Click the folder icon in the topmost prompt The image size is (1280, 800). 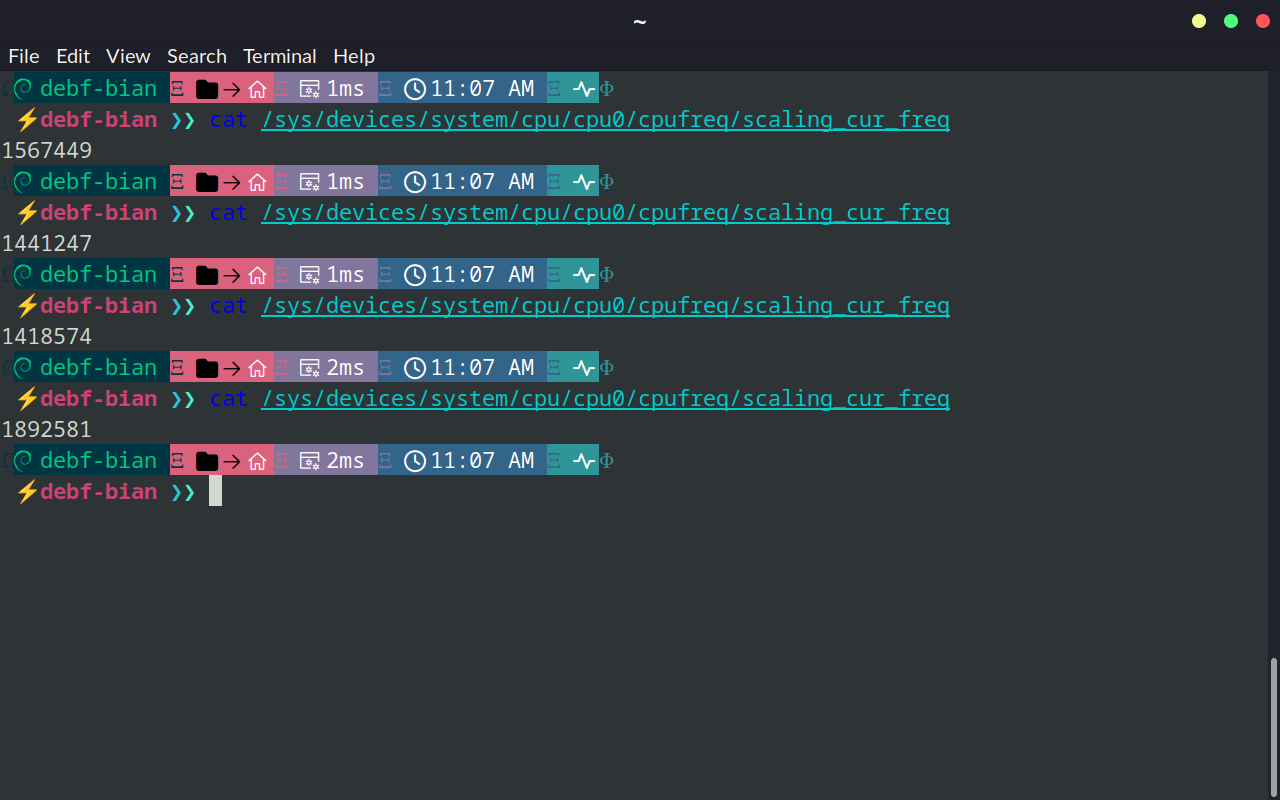tap(207, 89)
